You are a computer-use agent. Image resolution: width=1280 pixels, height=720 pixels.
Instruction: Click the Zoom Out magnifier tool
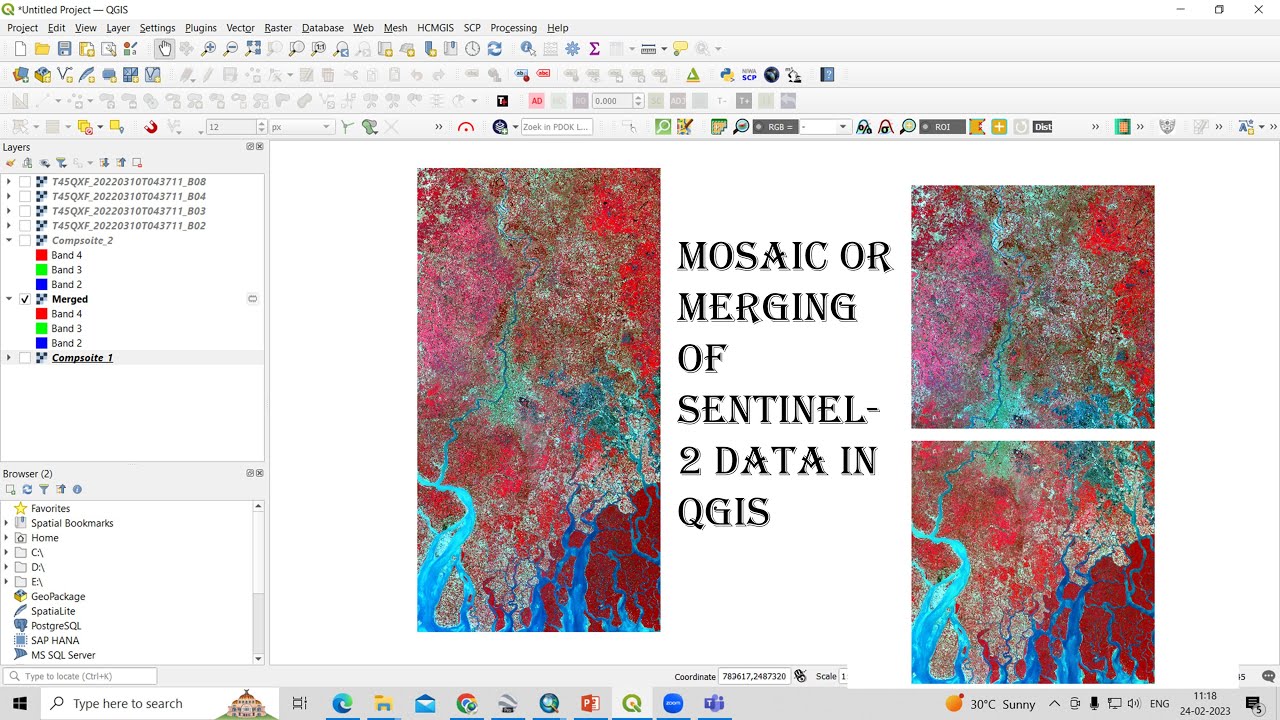[231, 48]
